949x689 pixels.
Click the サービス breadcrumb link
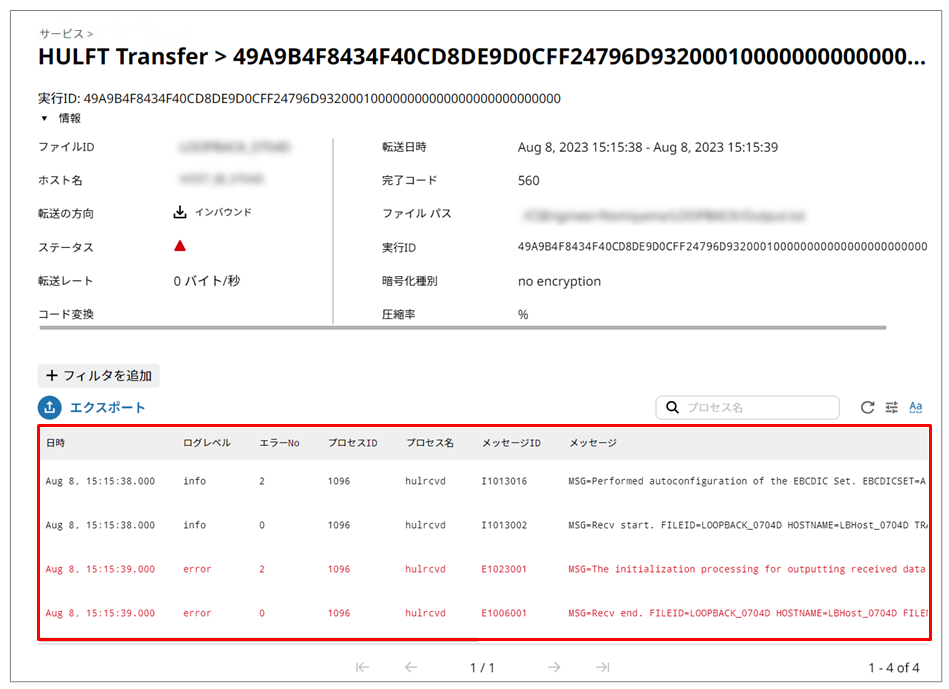coord(61,34)
